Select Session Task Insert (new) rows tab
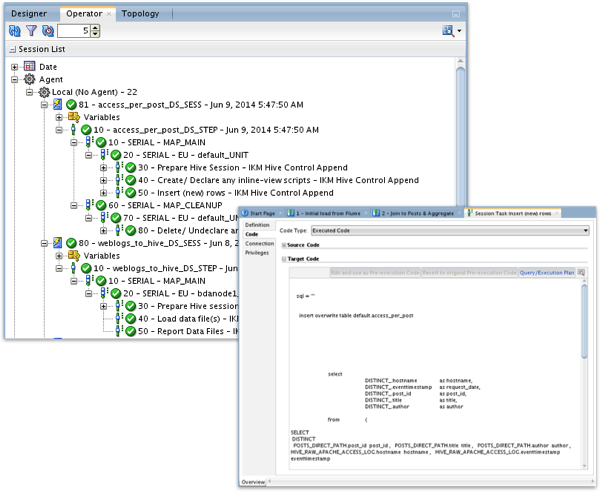 click(x=513, y=213)
